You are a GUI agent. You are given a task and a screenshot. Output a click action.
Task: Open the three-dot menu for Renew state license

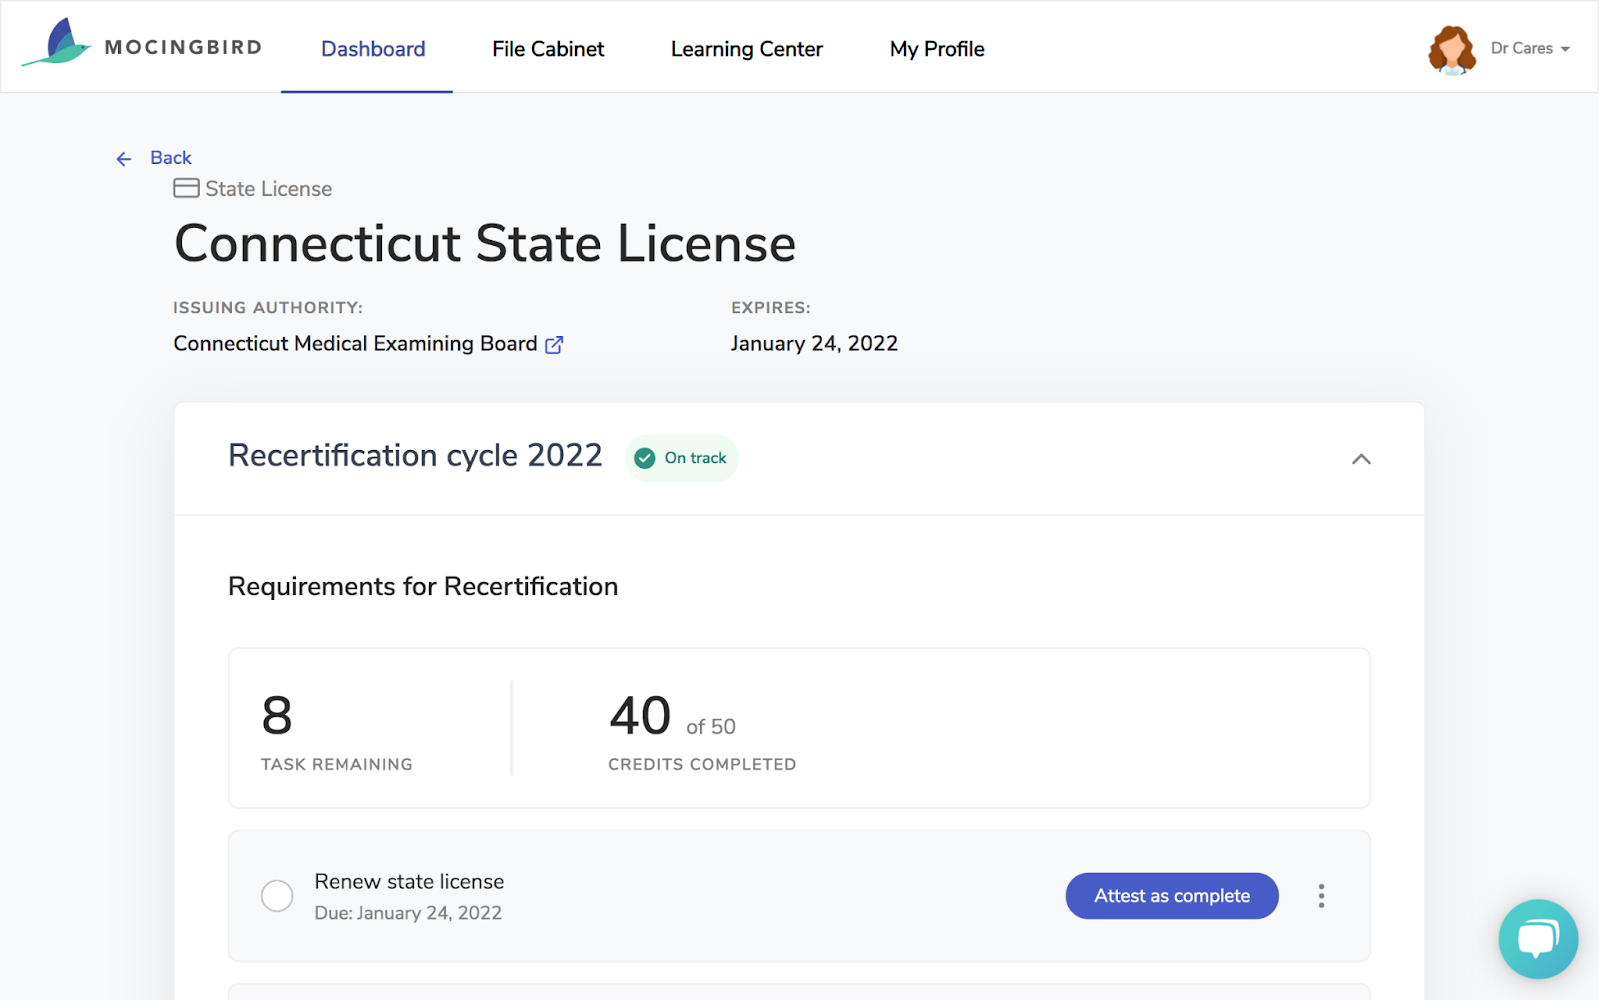(1321, 896)
